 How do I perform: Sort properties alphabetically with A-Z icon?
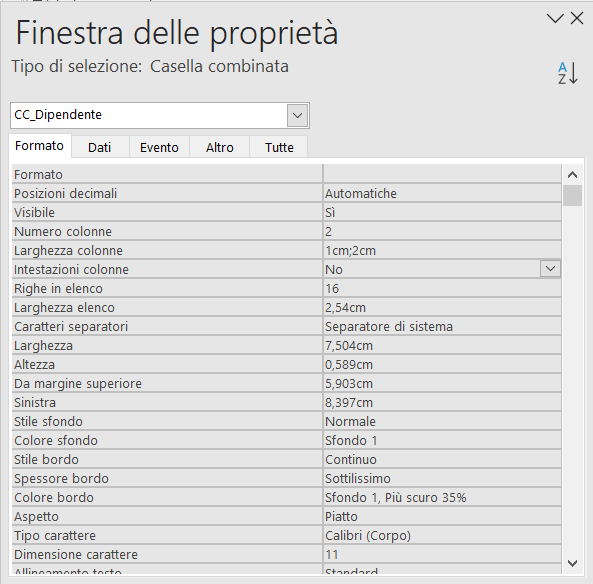click(x=568, y=73)
